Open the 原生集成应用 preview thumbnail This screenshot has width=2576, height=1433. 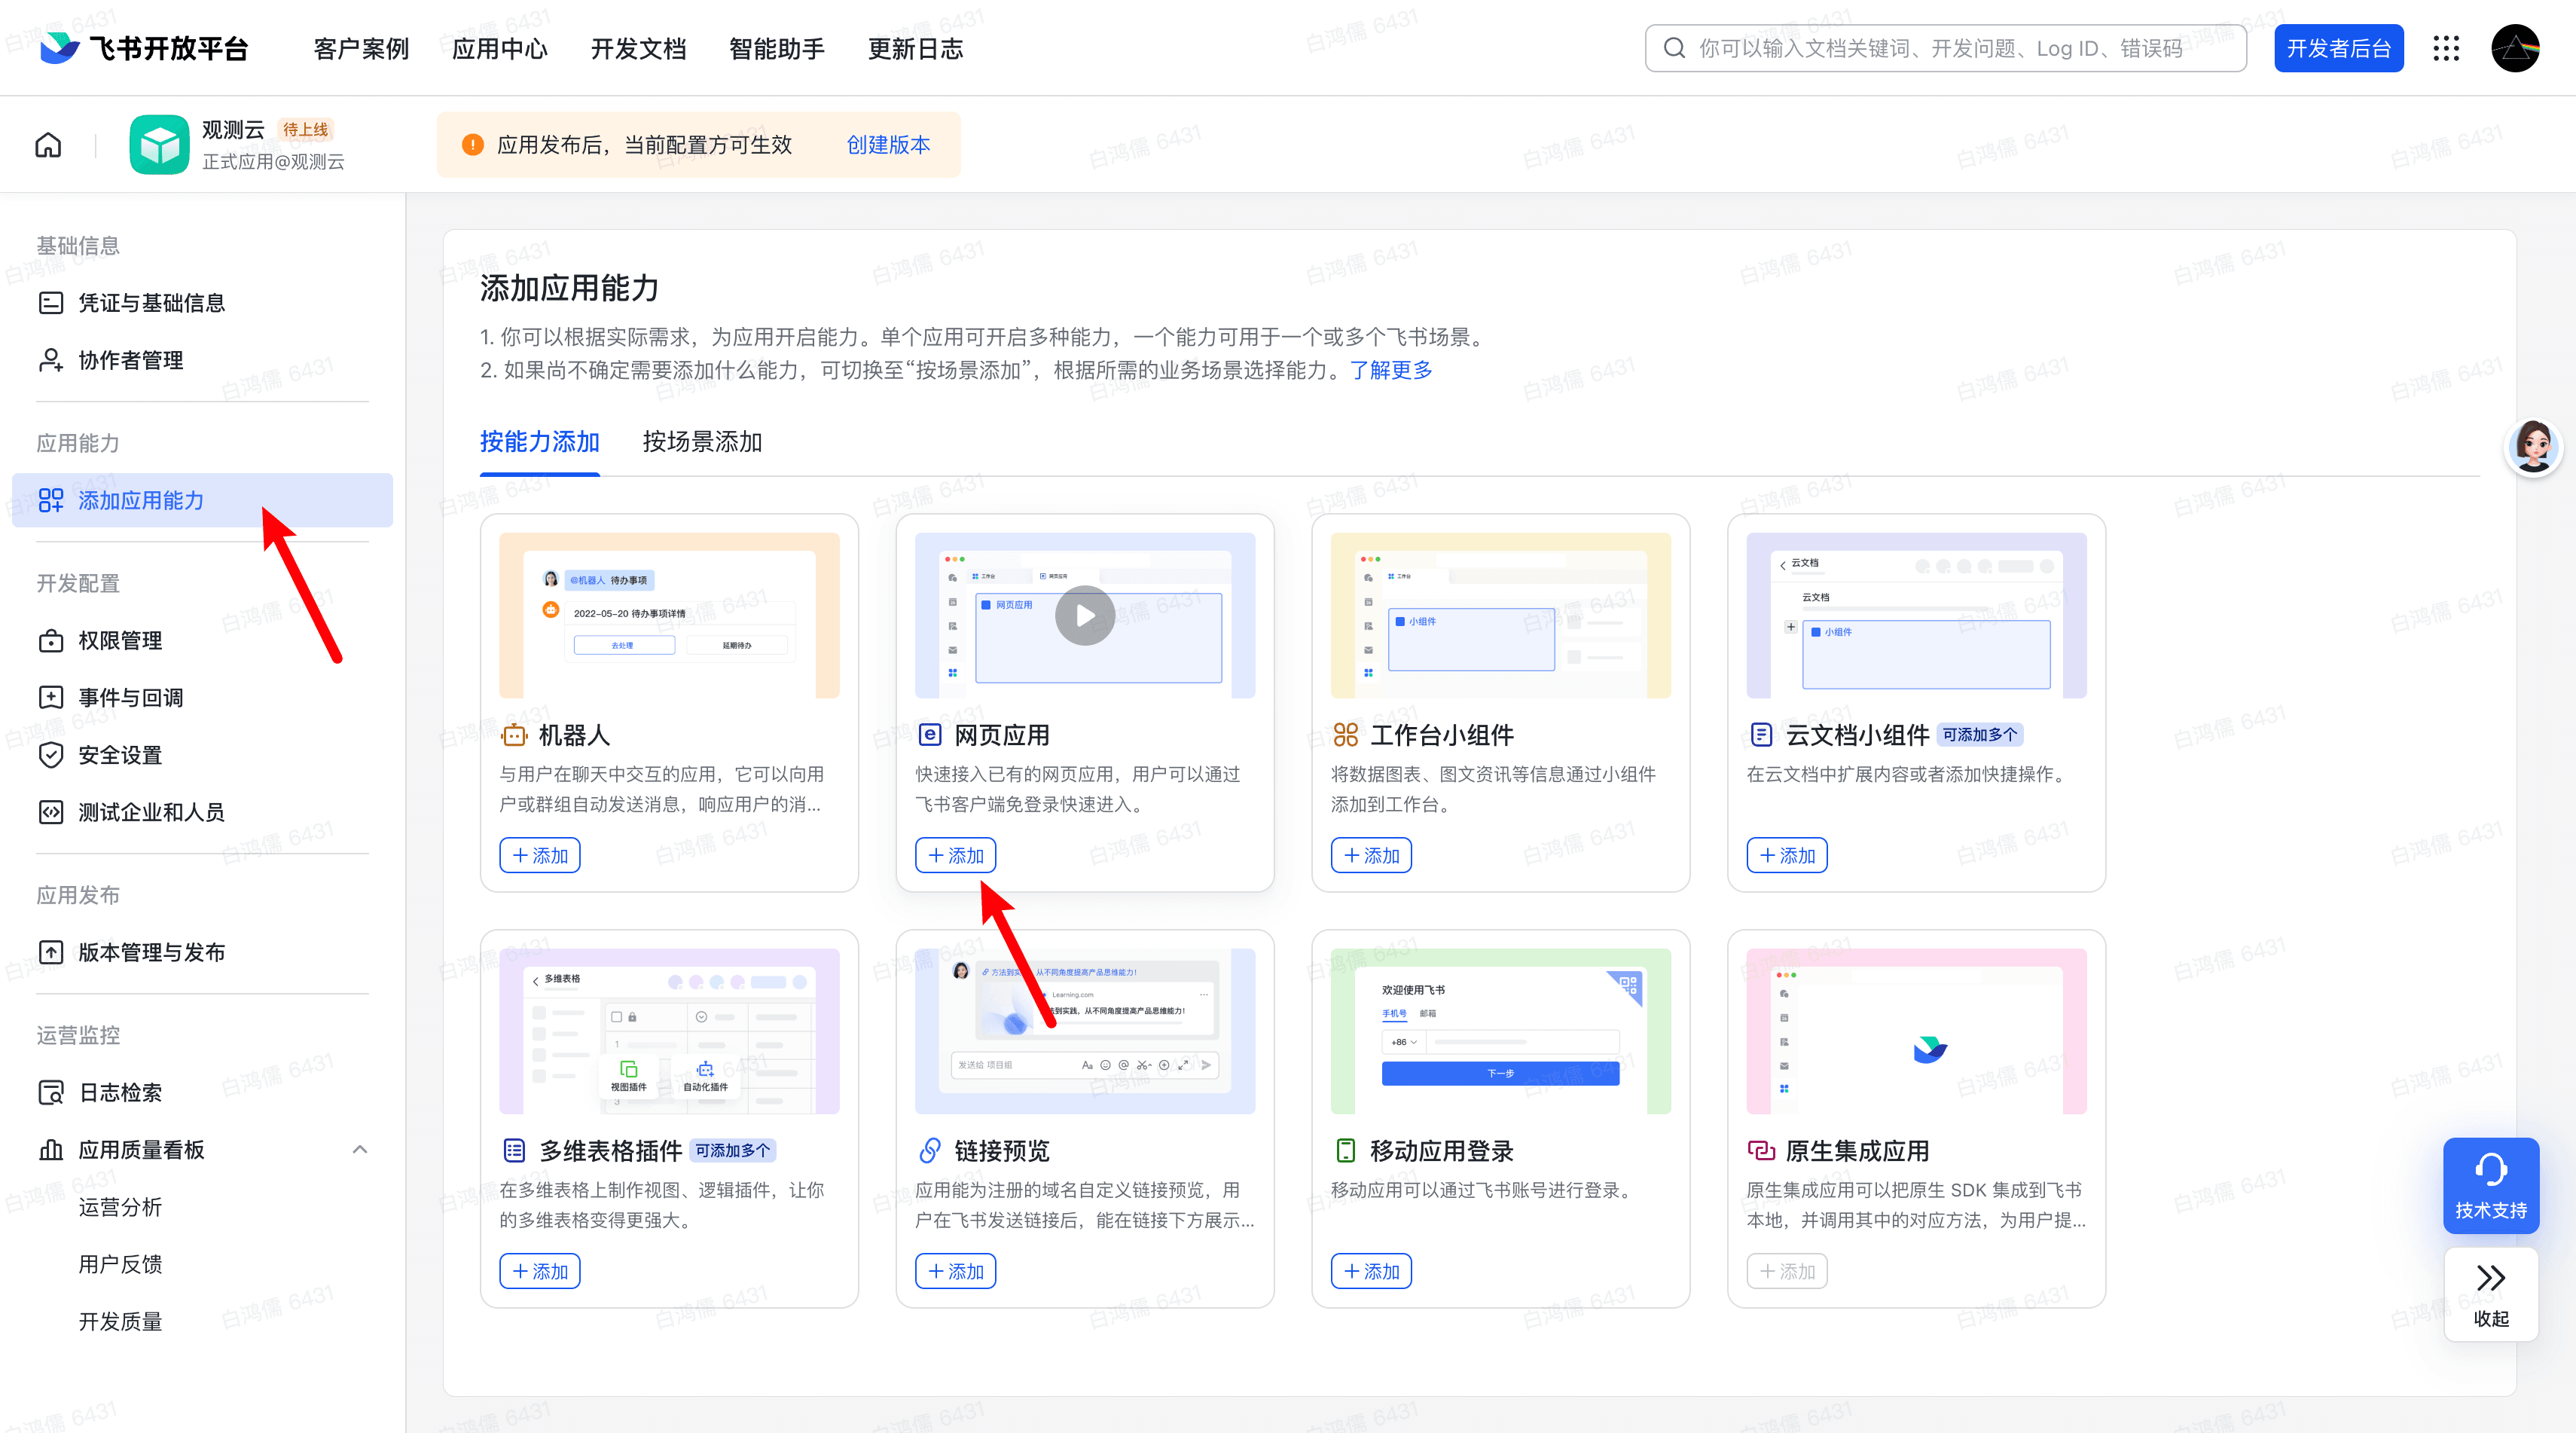(1917, 1032)
